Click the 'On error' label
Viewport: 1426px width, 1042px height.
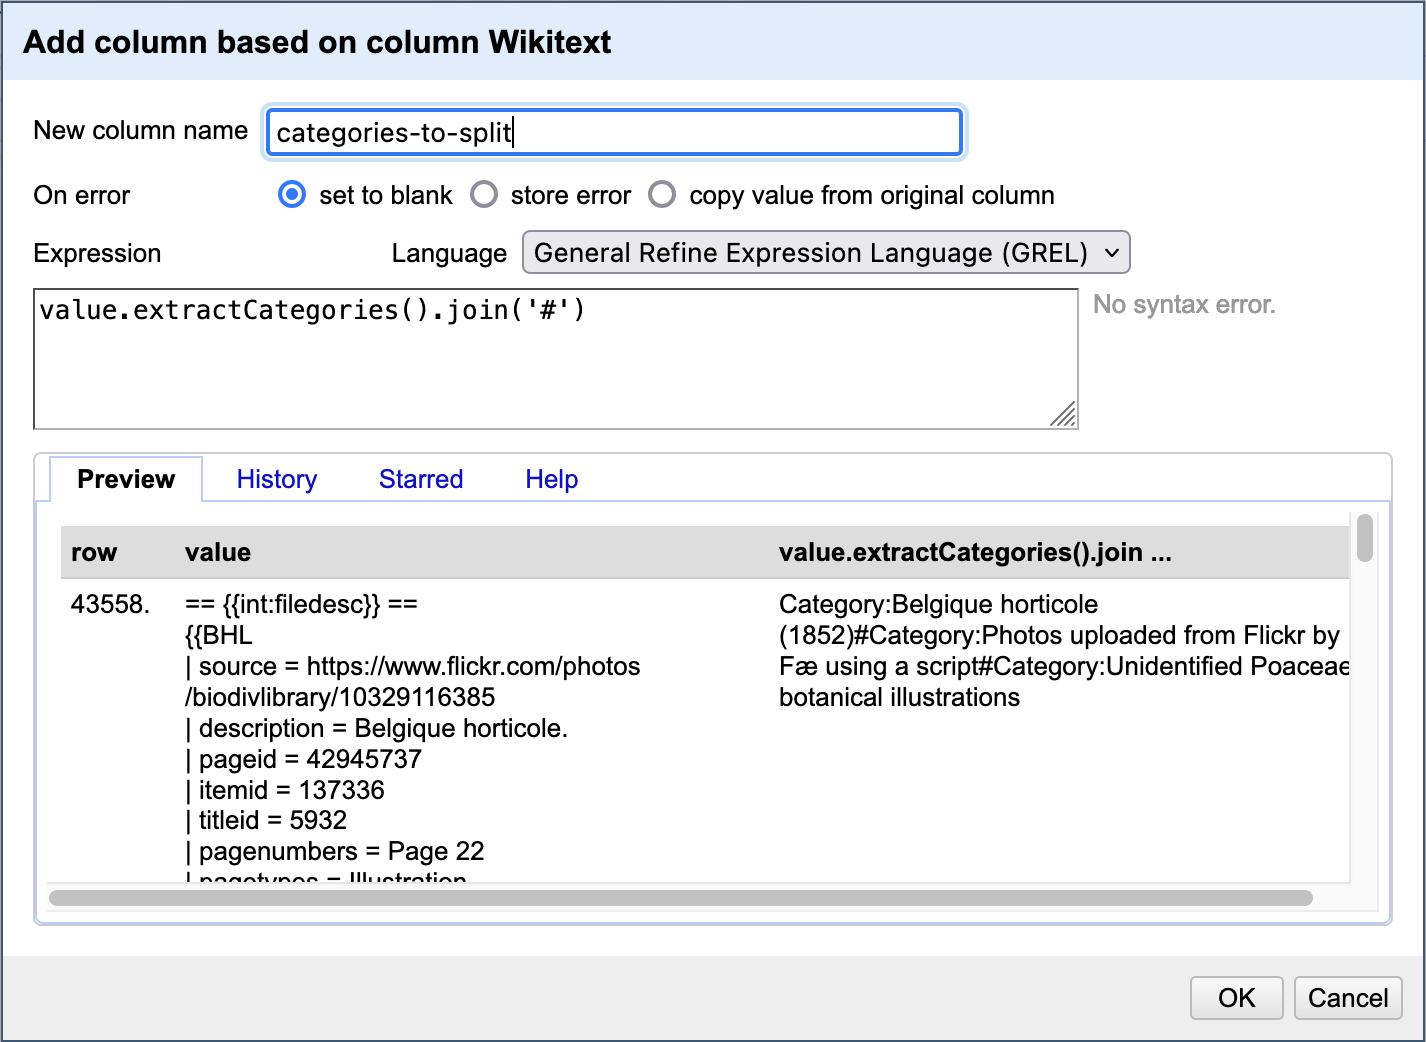coord(82,195)
